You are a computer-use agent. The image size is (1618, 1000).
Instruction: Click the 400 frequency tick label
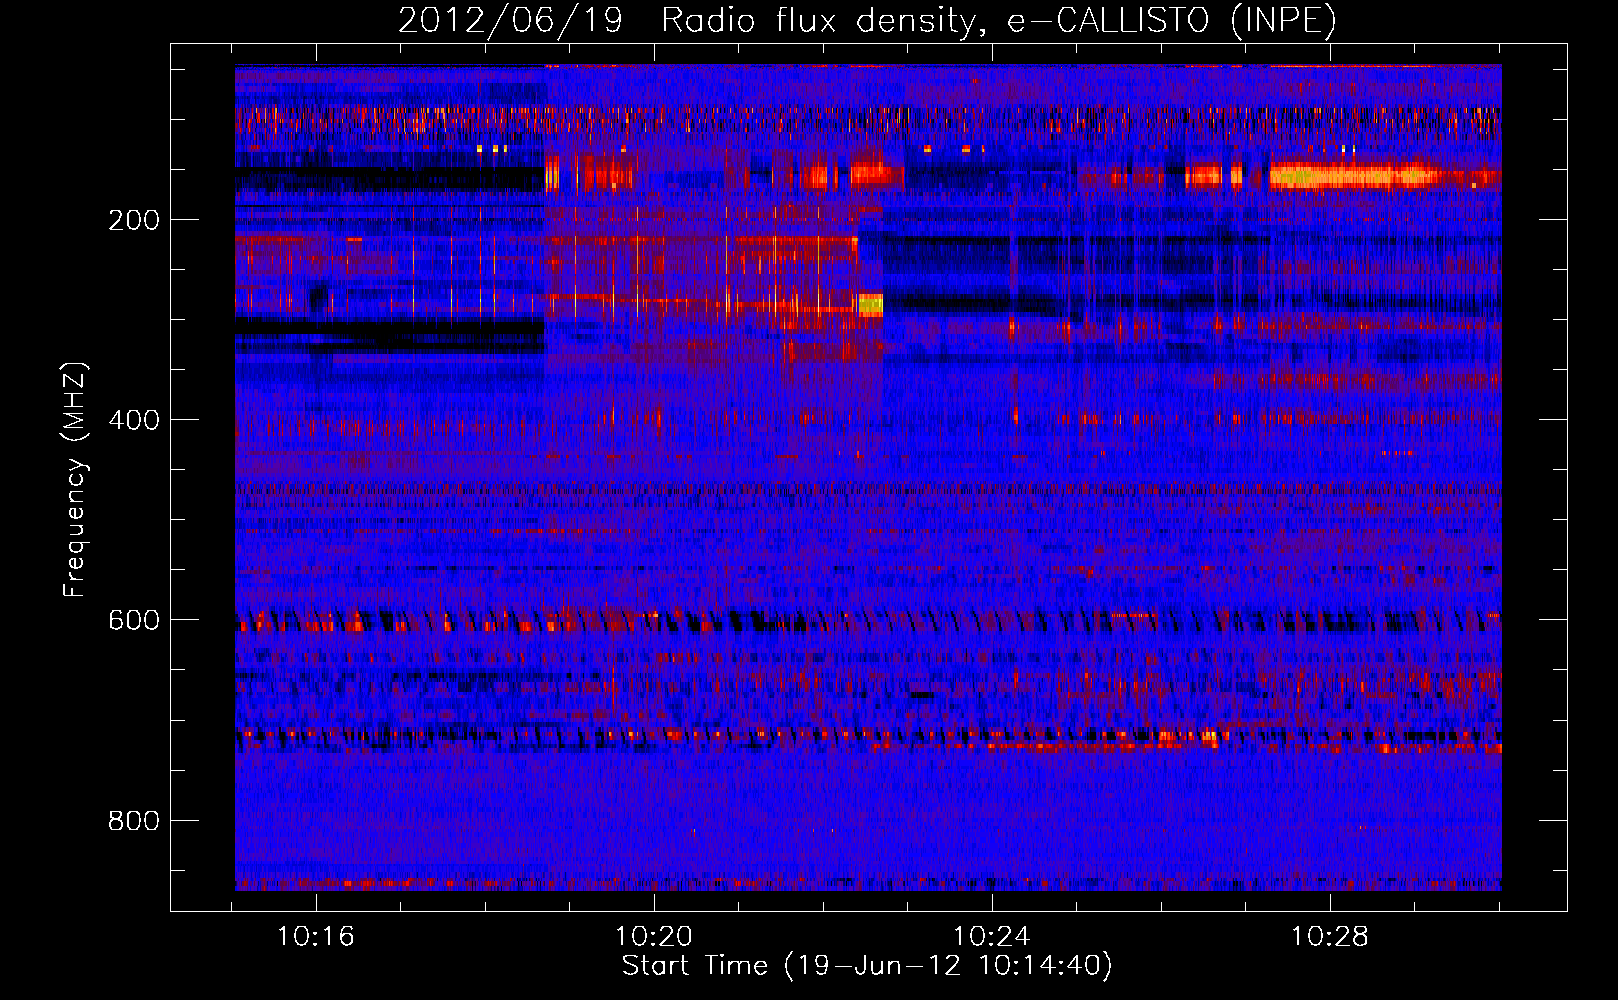click(x=134, y=420)
